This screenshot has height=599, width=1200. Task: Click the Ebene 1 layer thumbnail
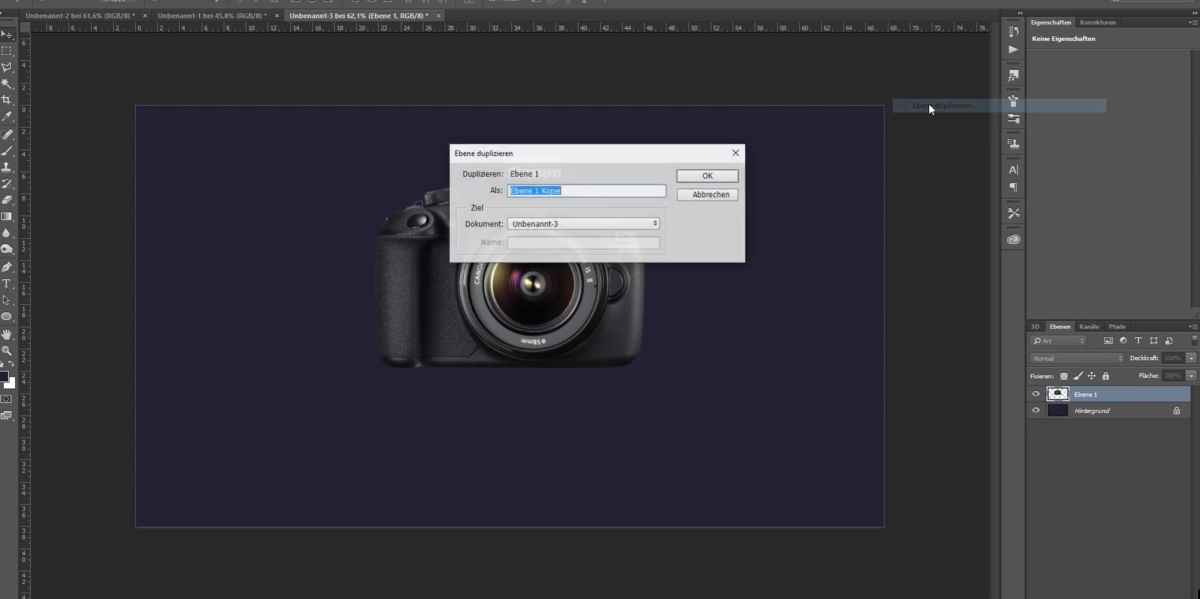pyautogui.click(x=1058, y=394)
